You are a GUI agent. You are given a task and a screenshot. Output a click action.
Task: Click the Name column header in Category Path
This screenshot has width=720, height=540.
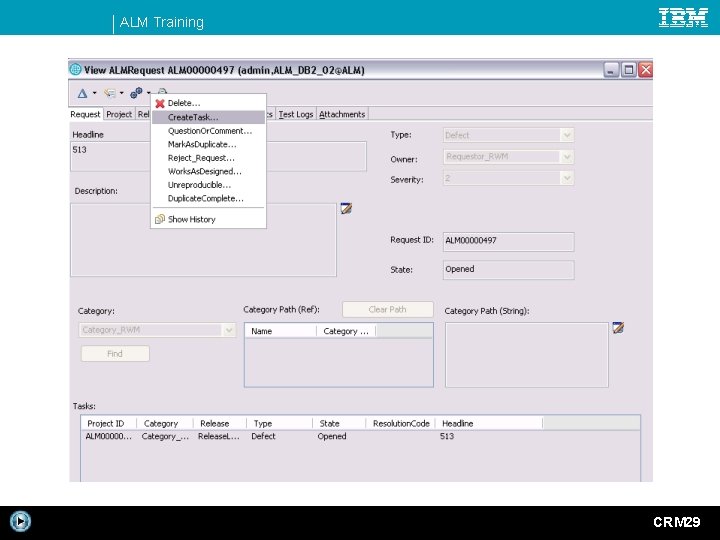pos(281,331)
